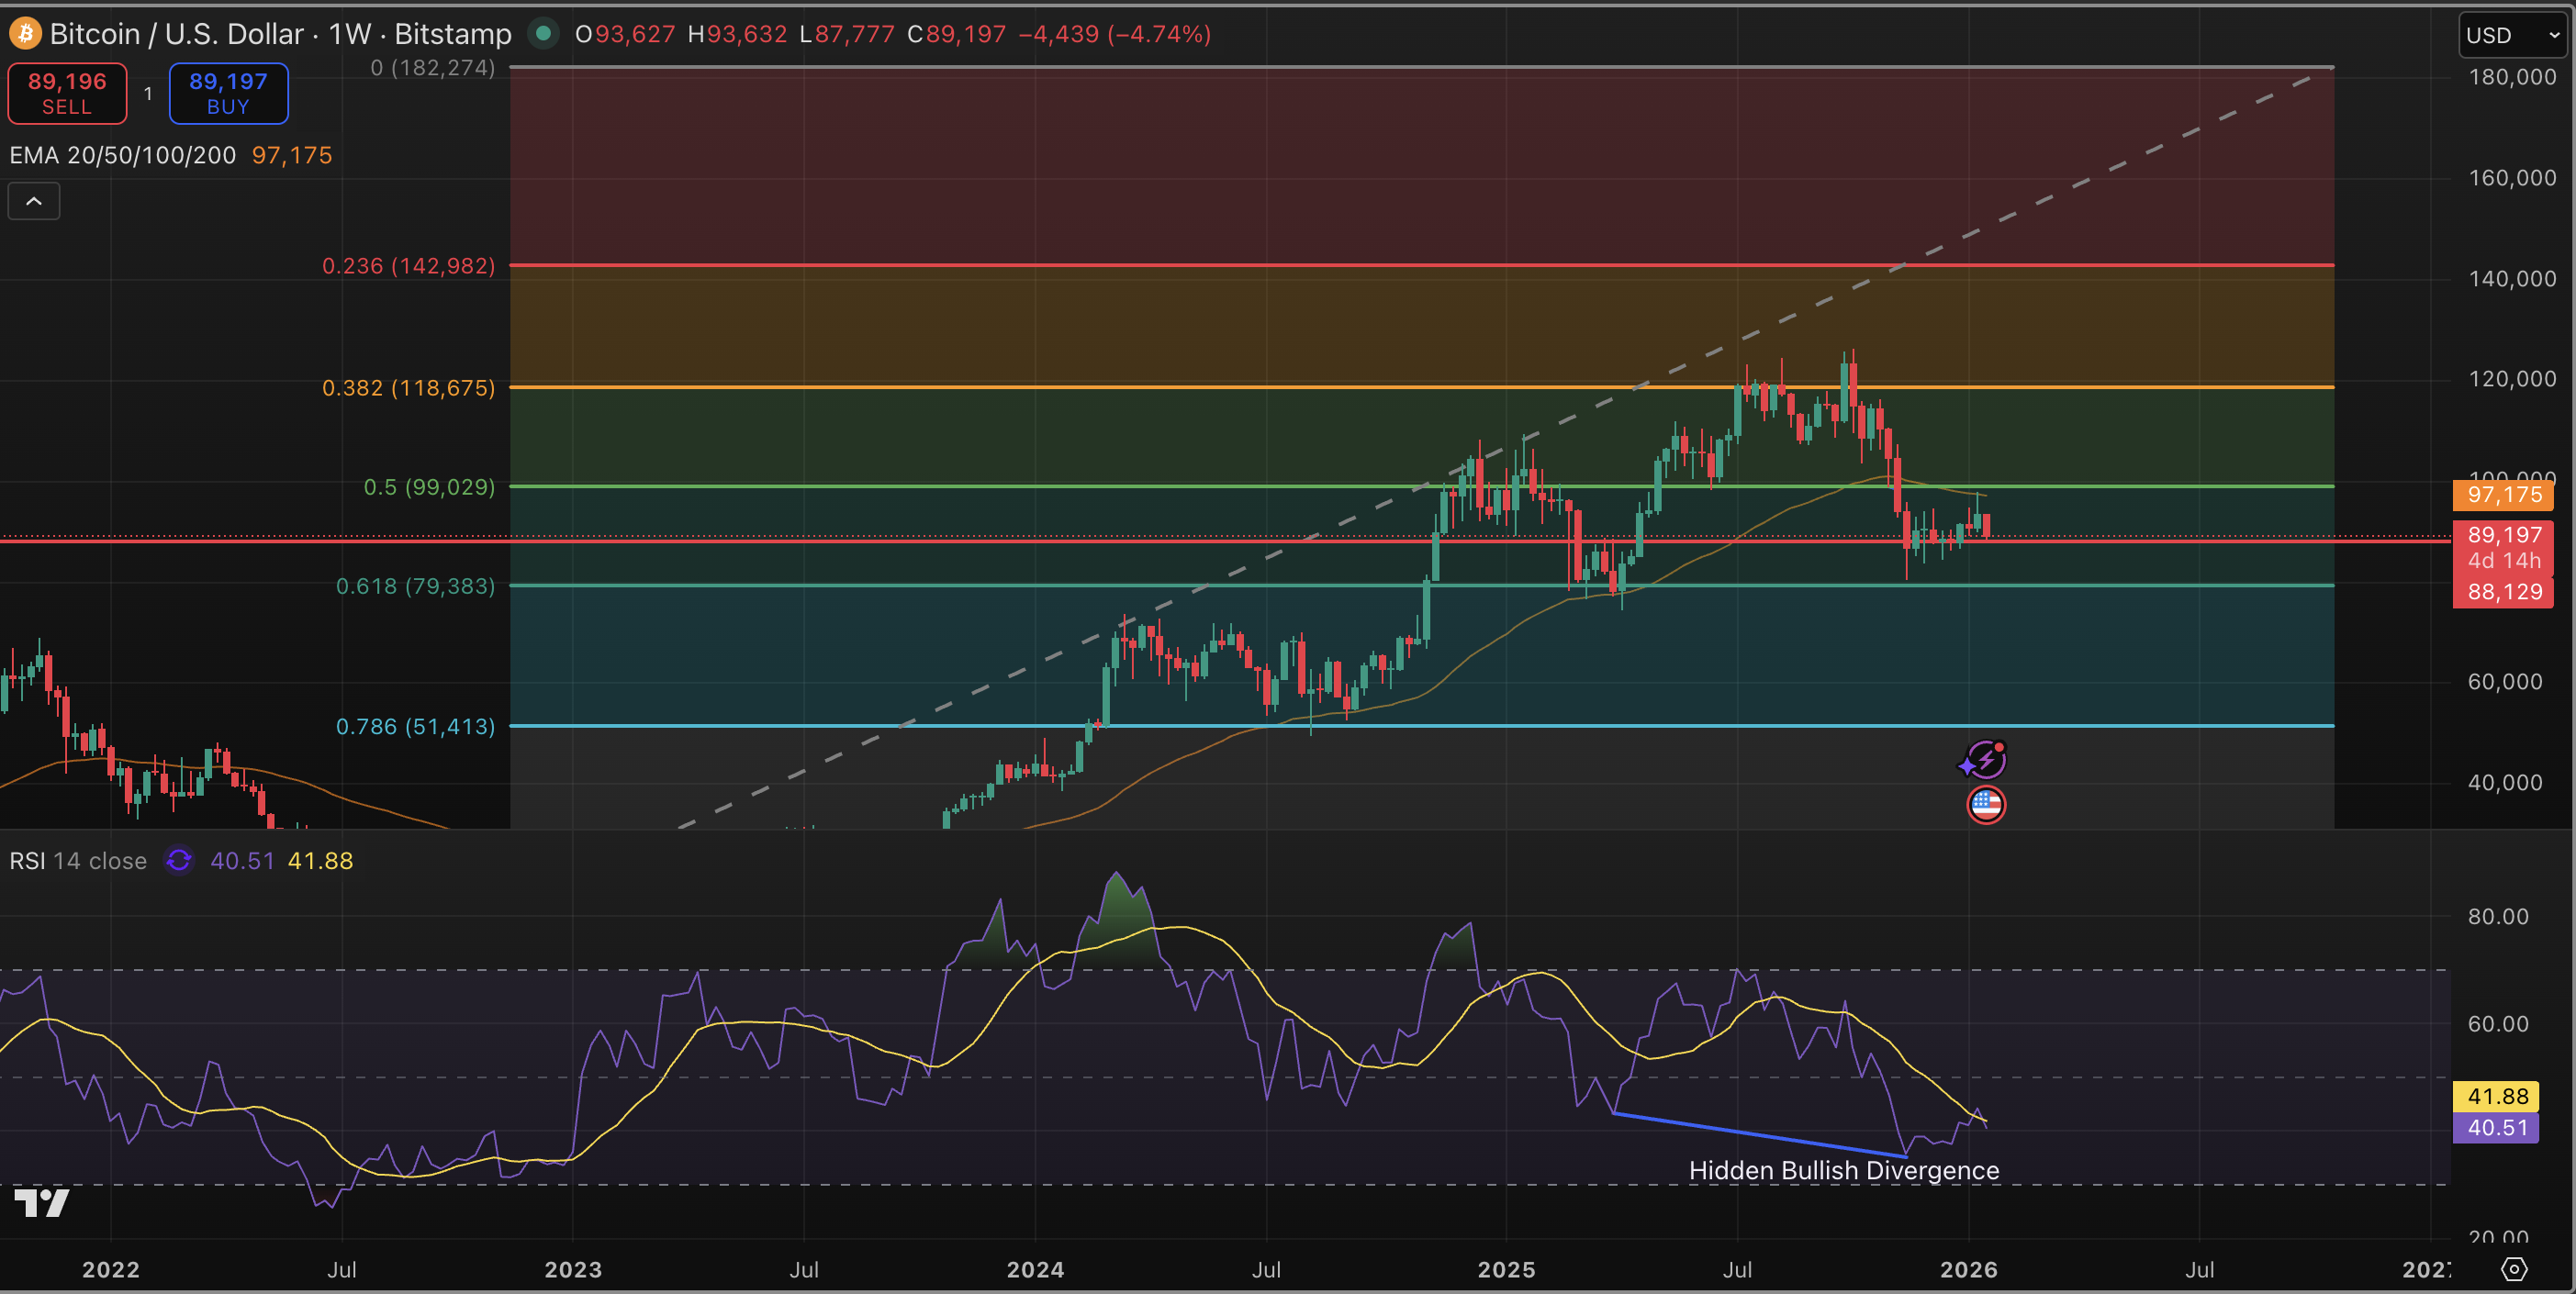Click the Bitcoin logo icon
The width and height of the screenshot is (2576, 1294).
click(x=24, y=34)
